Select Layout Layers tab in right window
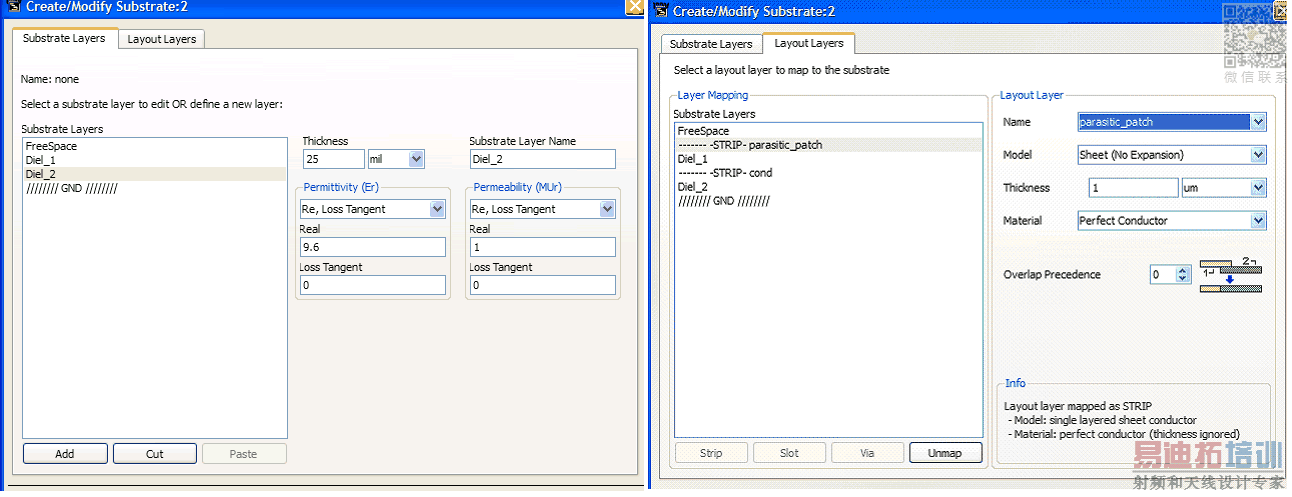 (809, 43)
